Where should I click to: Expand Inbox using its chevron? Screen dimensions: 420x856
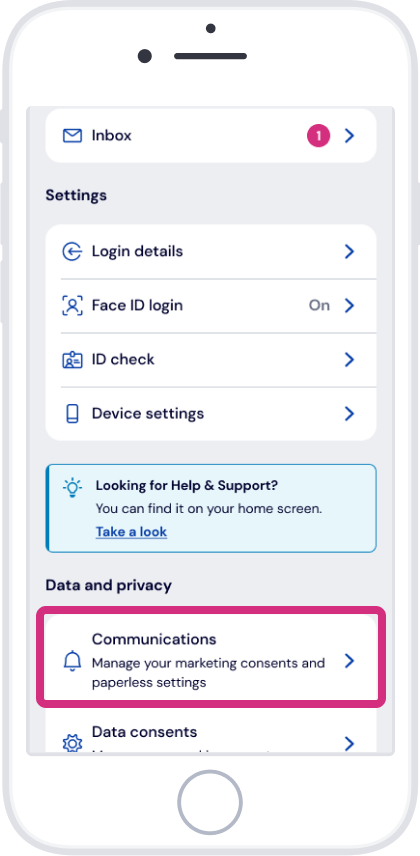pos(350,135)
